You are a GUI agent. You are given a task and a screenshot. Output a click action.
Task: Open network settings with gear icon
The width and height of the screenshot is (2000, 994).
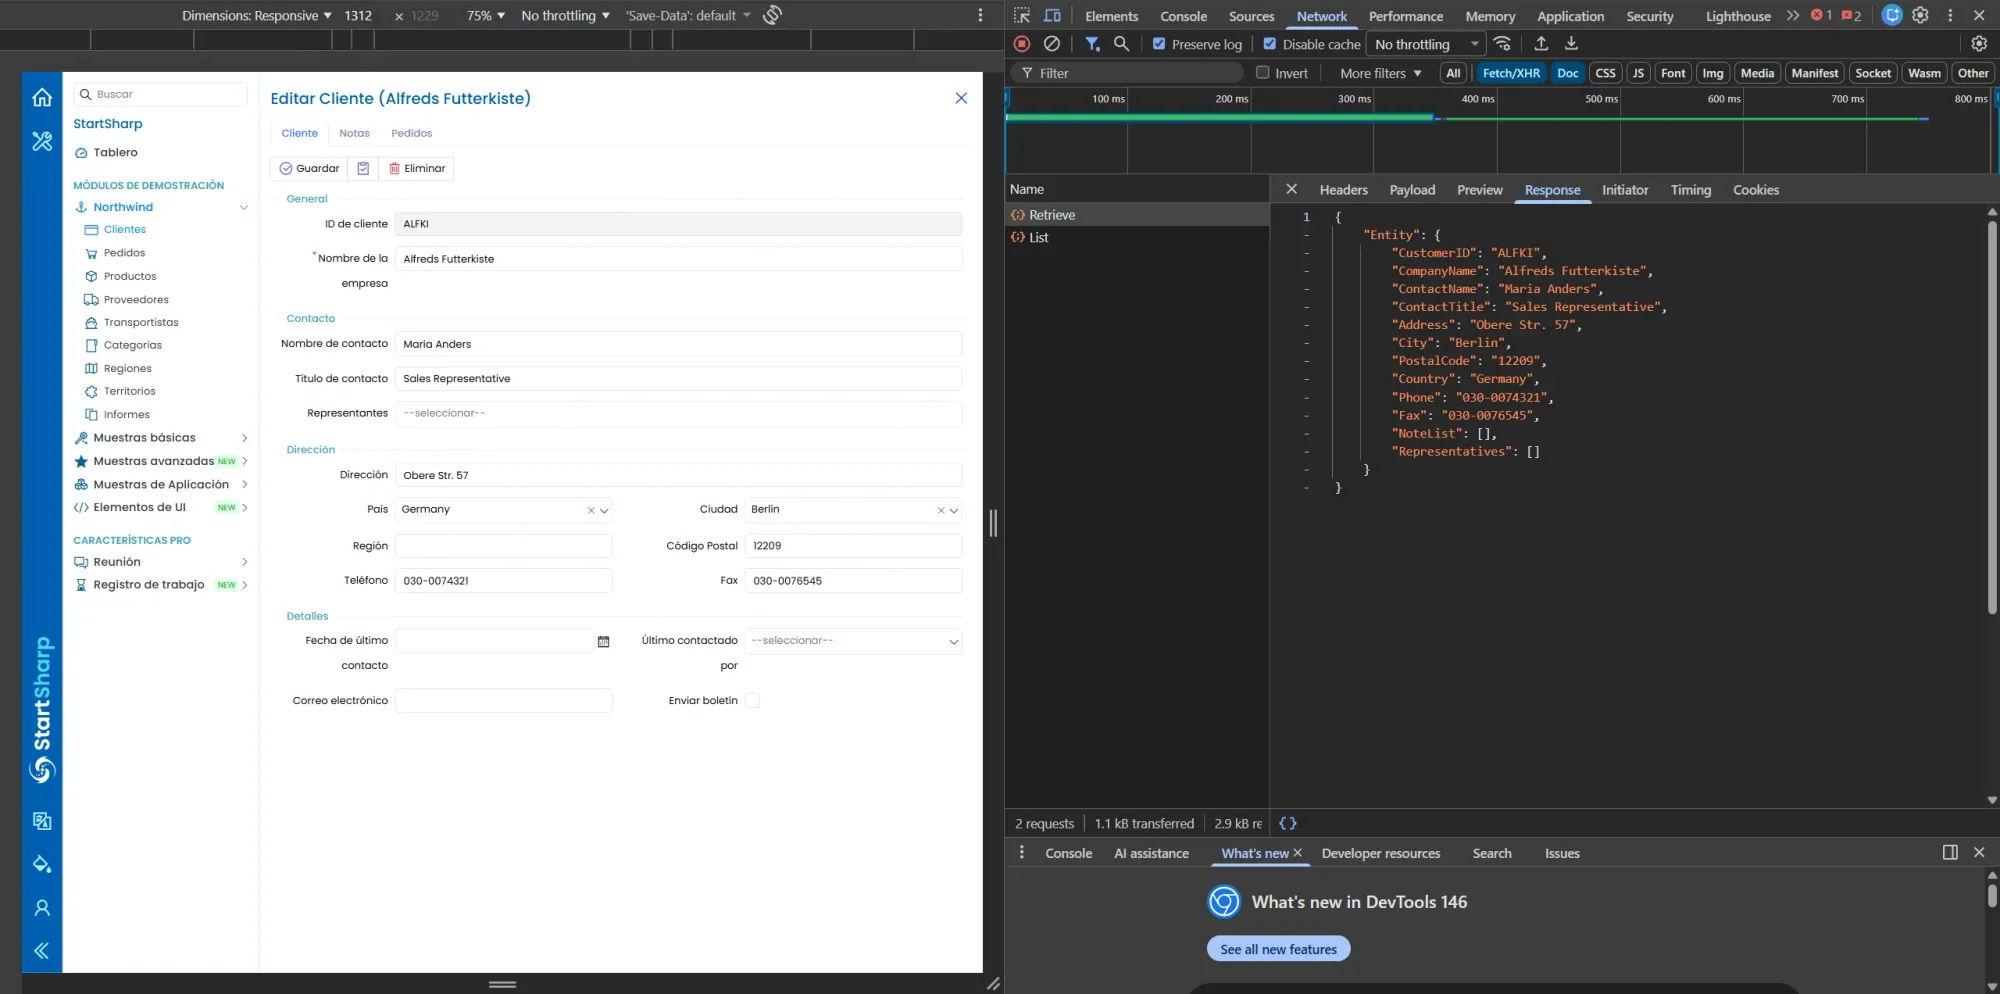pyautogui.click(x=1978, y=44)
